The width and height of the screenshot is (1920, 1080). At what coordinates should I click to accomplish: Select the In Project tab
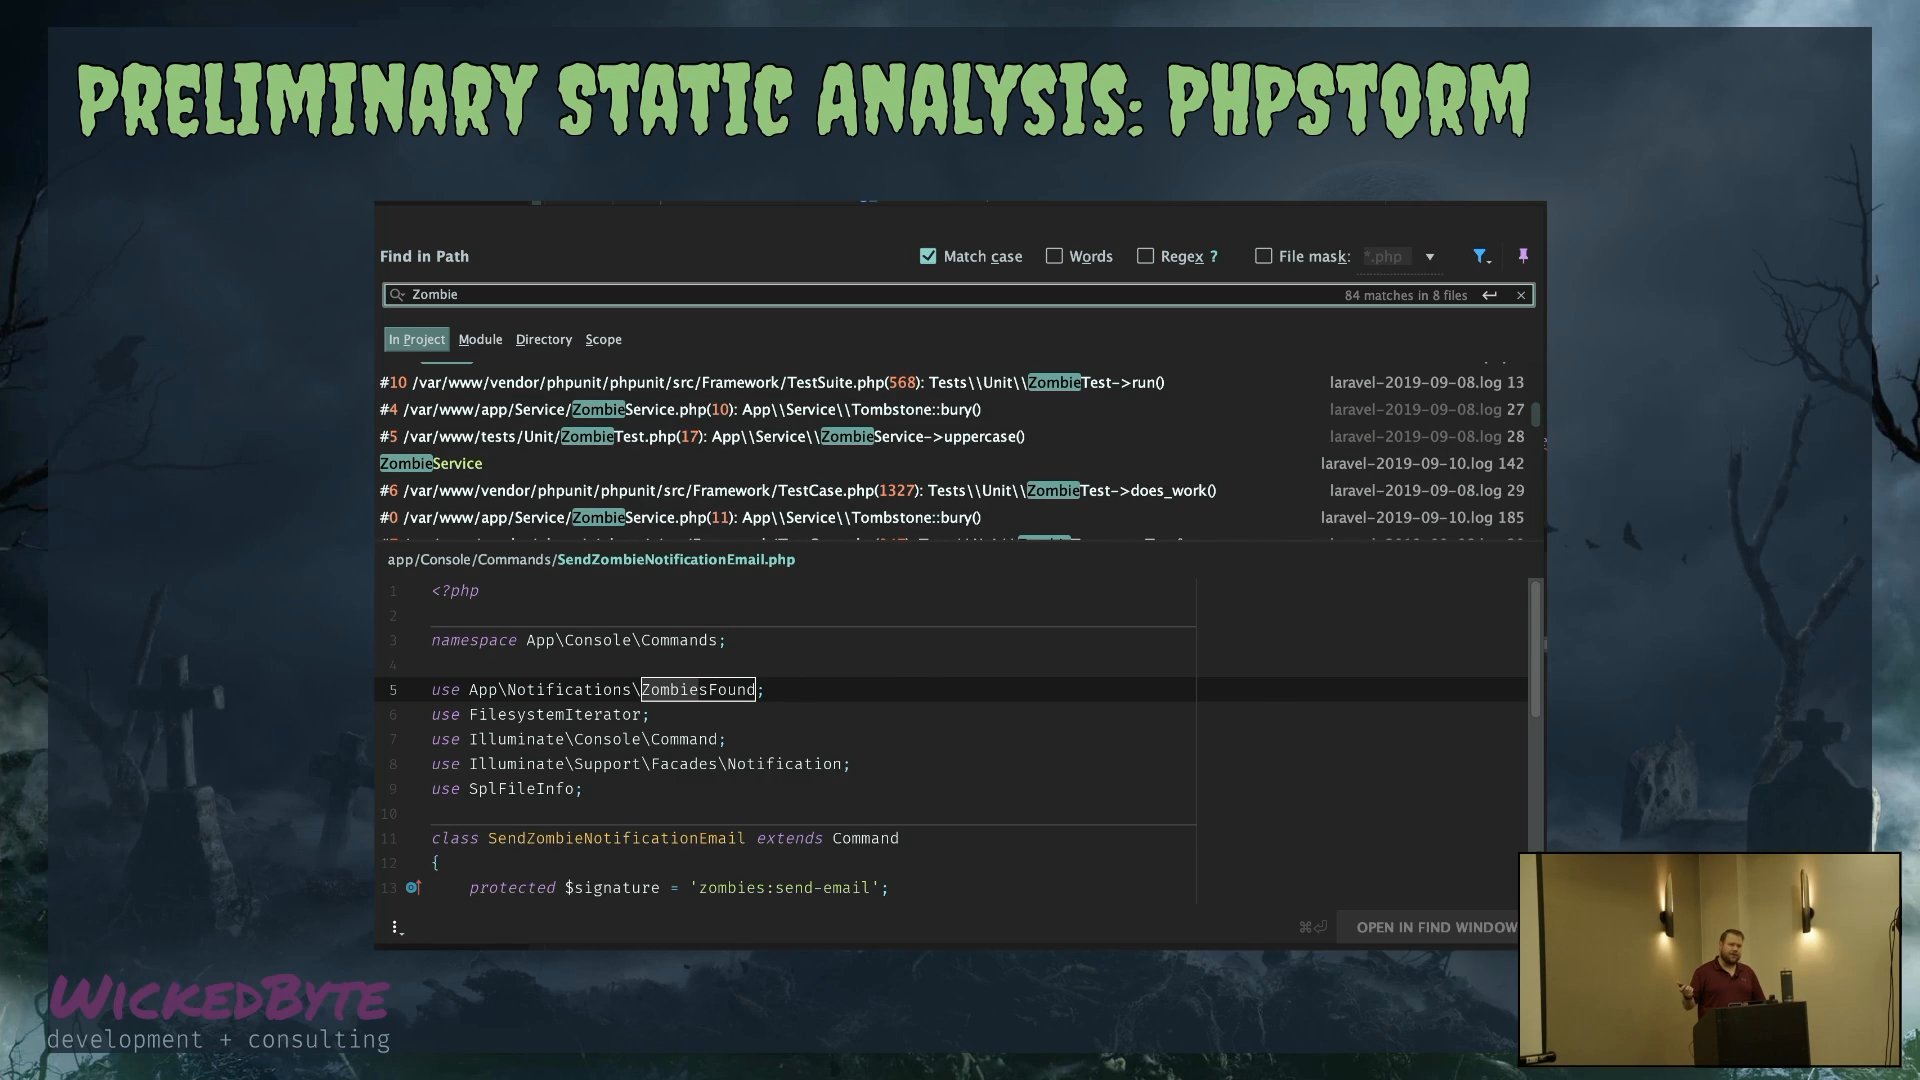417,340
